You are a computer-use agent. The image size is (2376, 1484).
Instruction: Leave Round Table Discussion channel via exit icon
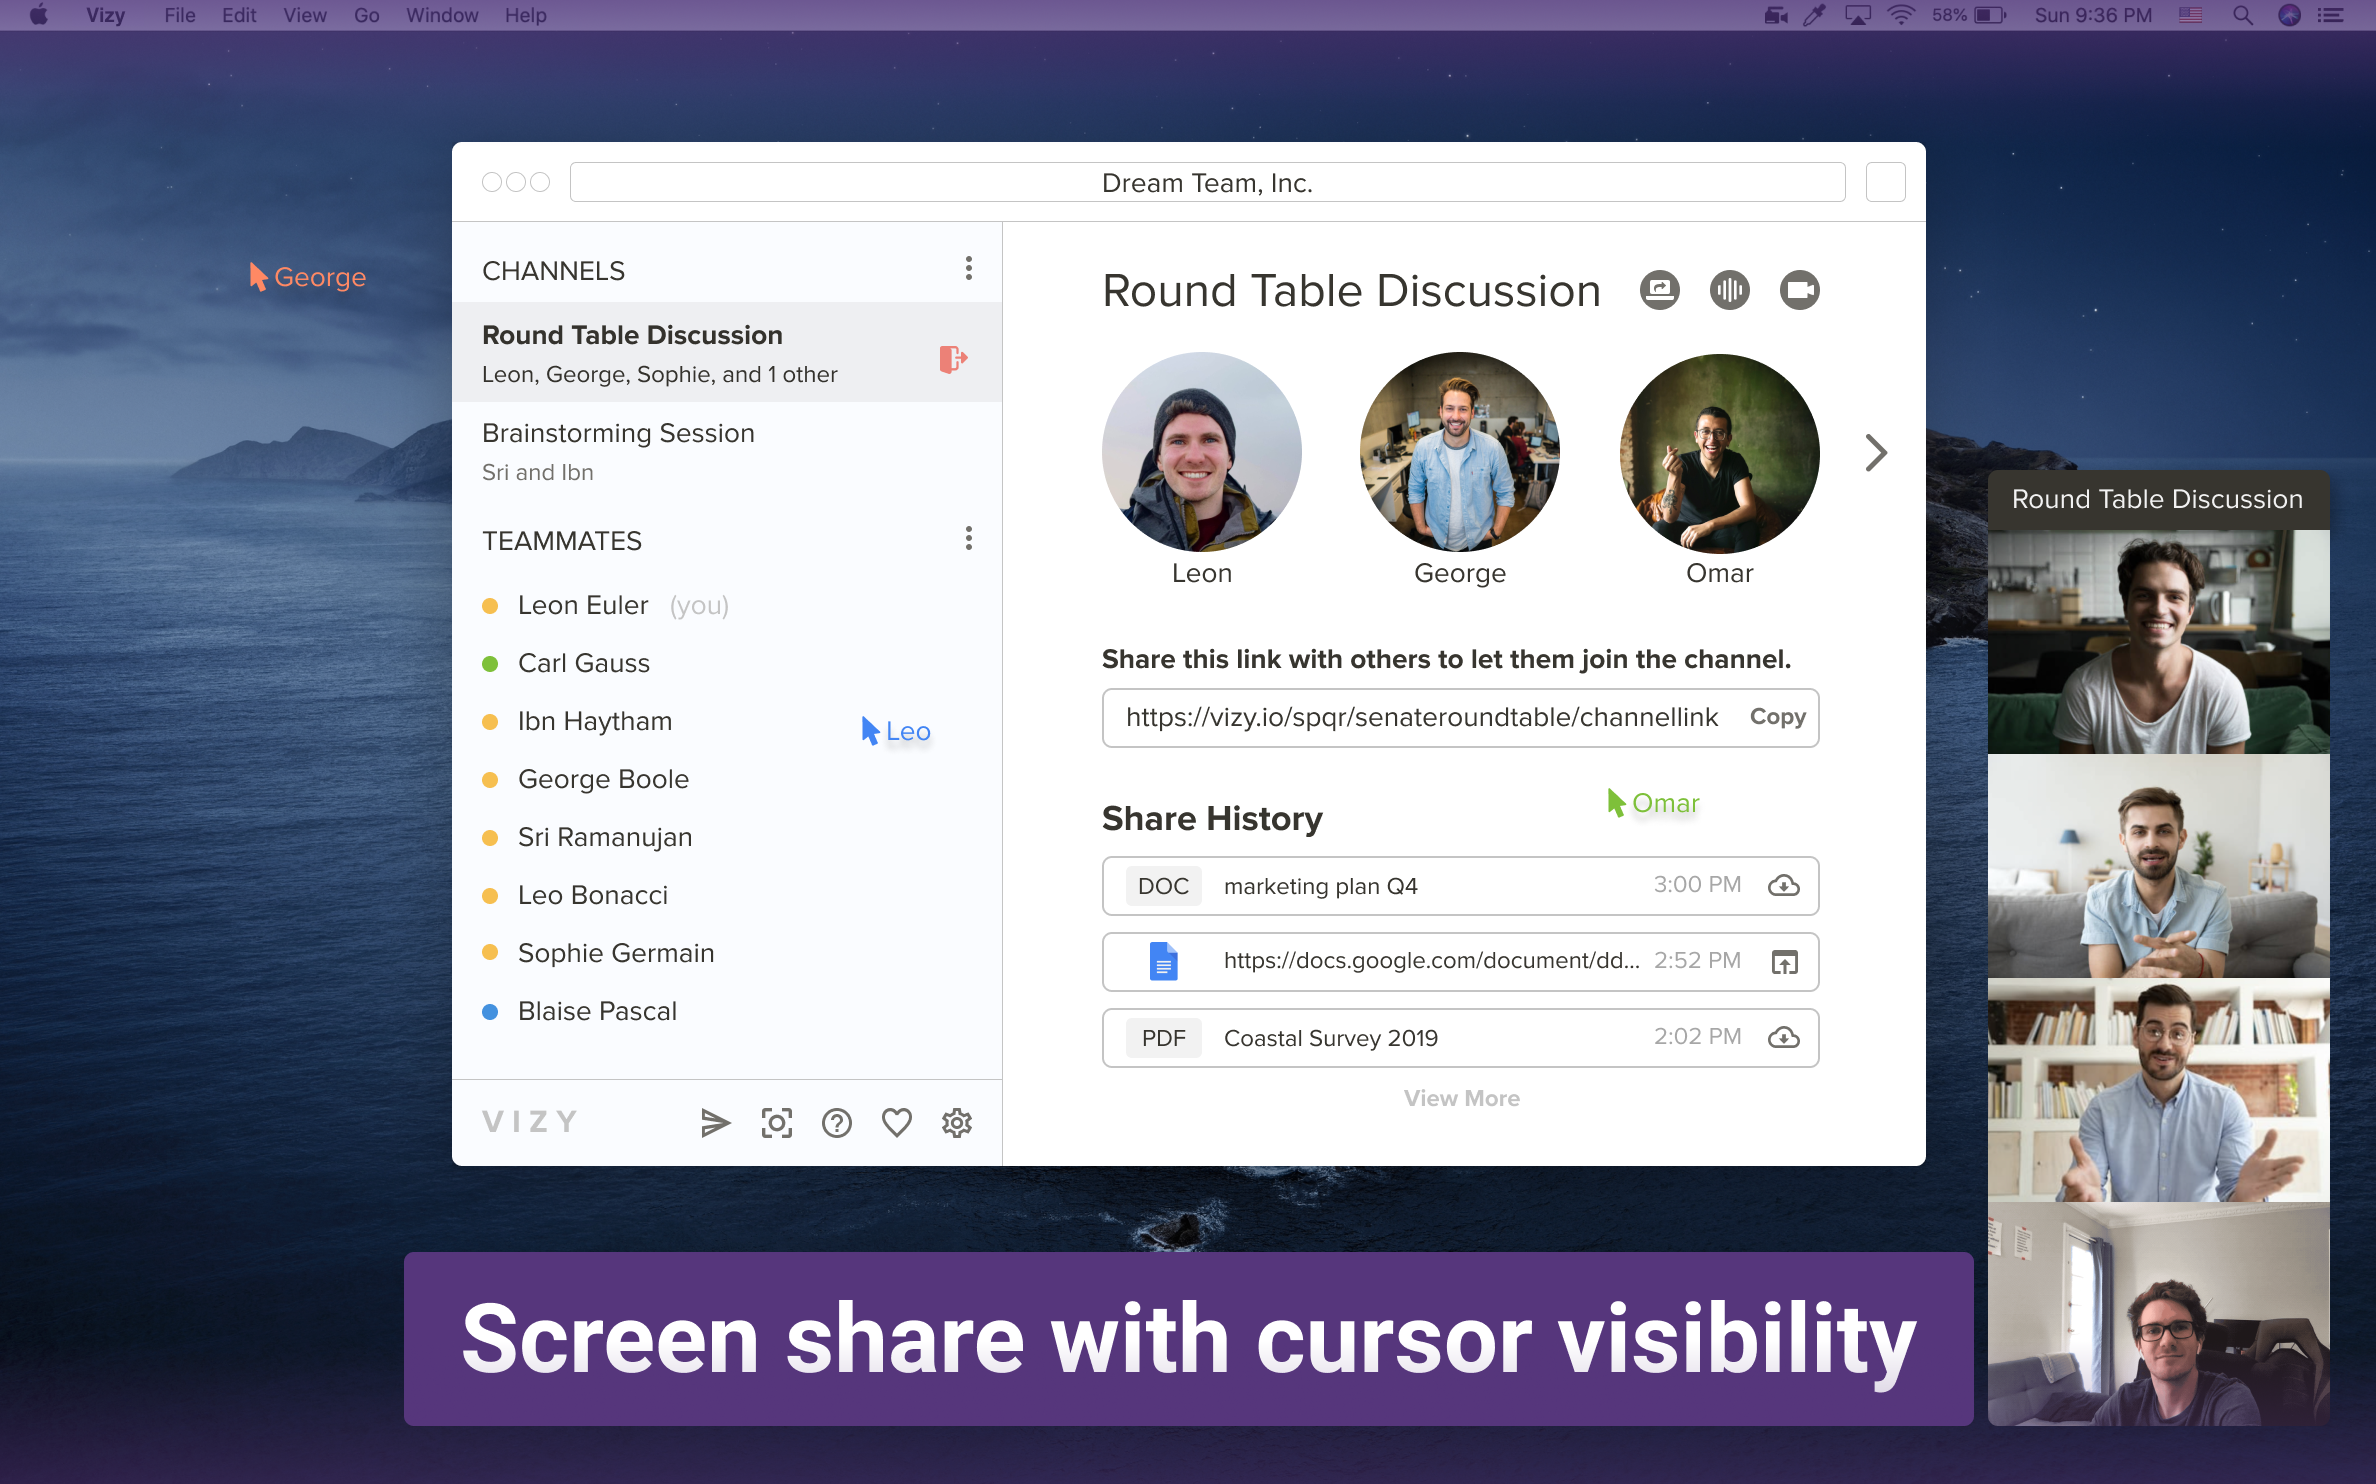pyautogui.click(x=952, y=358)
